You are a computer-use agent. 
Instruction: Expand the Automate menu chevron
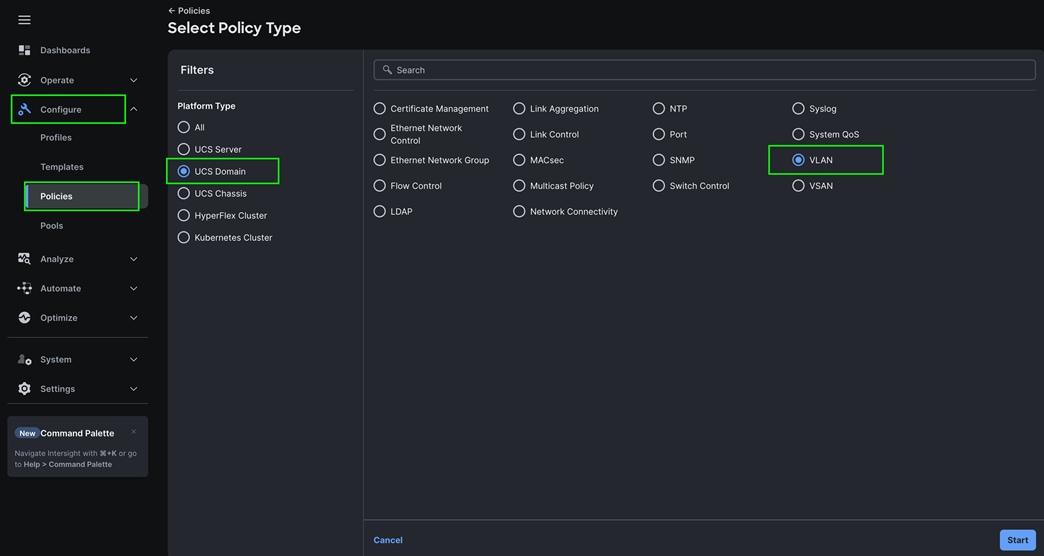pyautogui.click(x=134, y=288)
